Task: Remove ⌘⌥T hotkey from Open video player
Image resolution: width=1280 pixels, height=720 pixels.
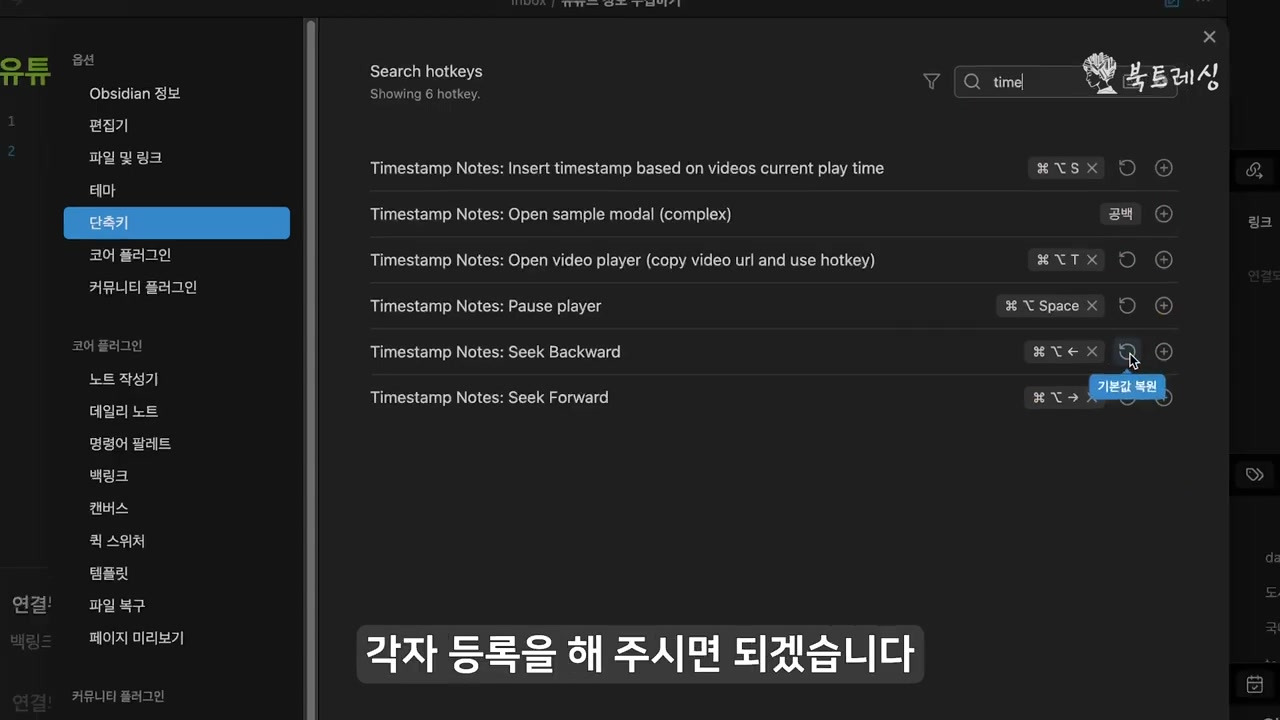Action: point(1092,260)
